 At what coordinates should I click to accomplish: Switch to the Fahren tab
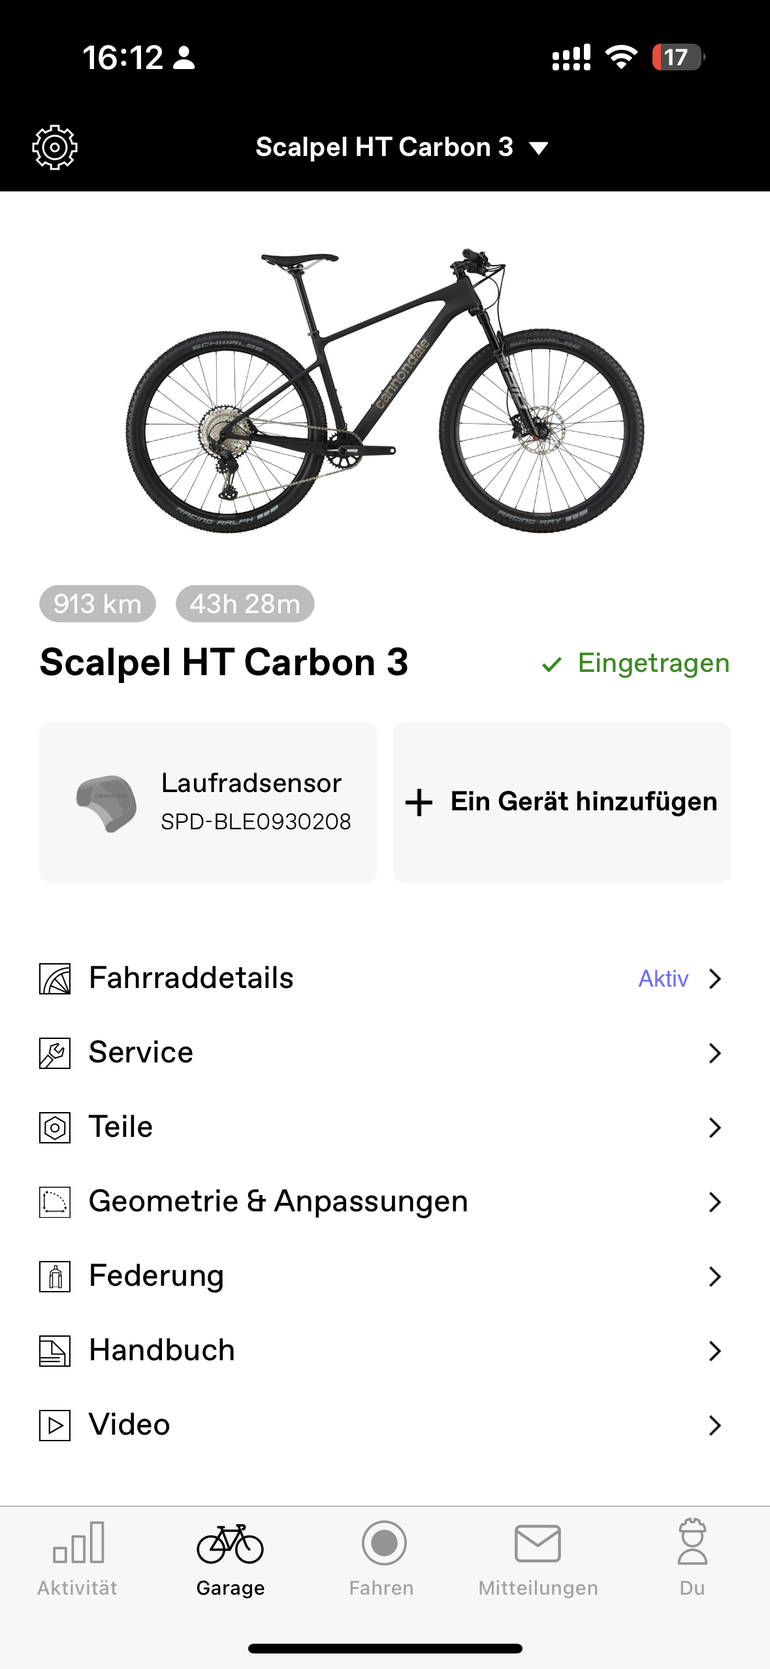(383, 1557)
